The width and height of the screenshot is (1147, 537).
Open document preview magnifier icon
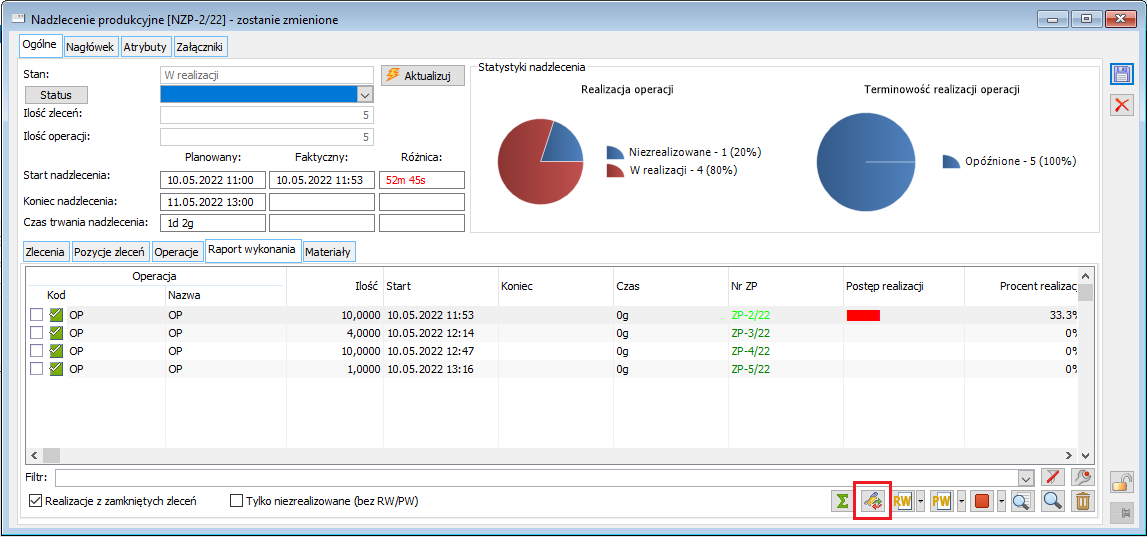pos(1022,501)
